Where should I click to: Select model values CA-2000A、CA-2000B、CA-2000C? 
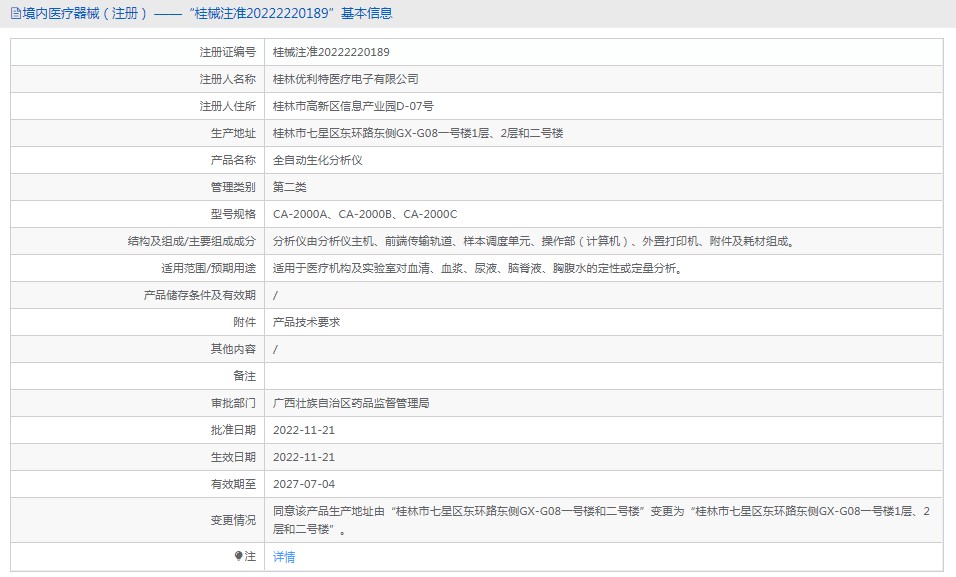point(365,214)
